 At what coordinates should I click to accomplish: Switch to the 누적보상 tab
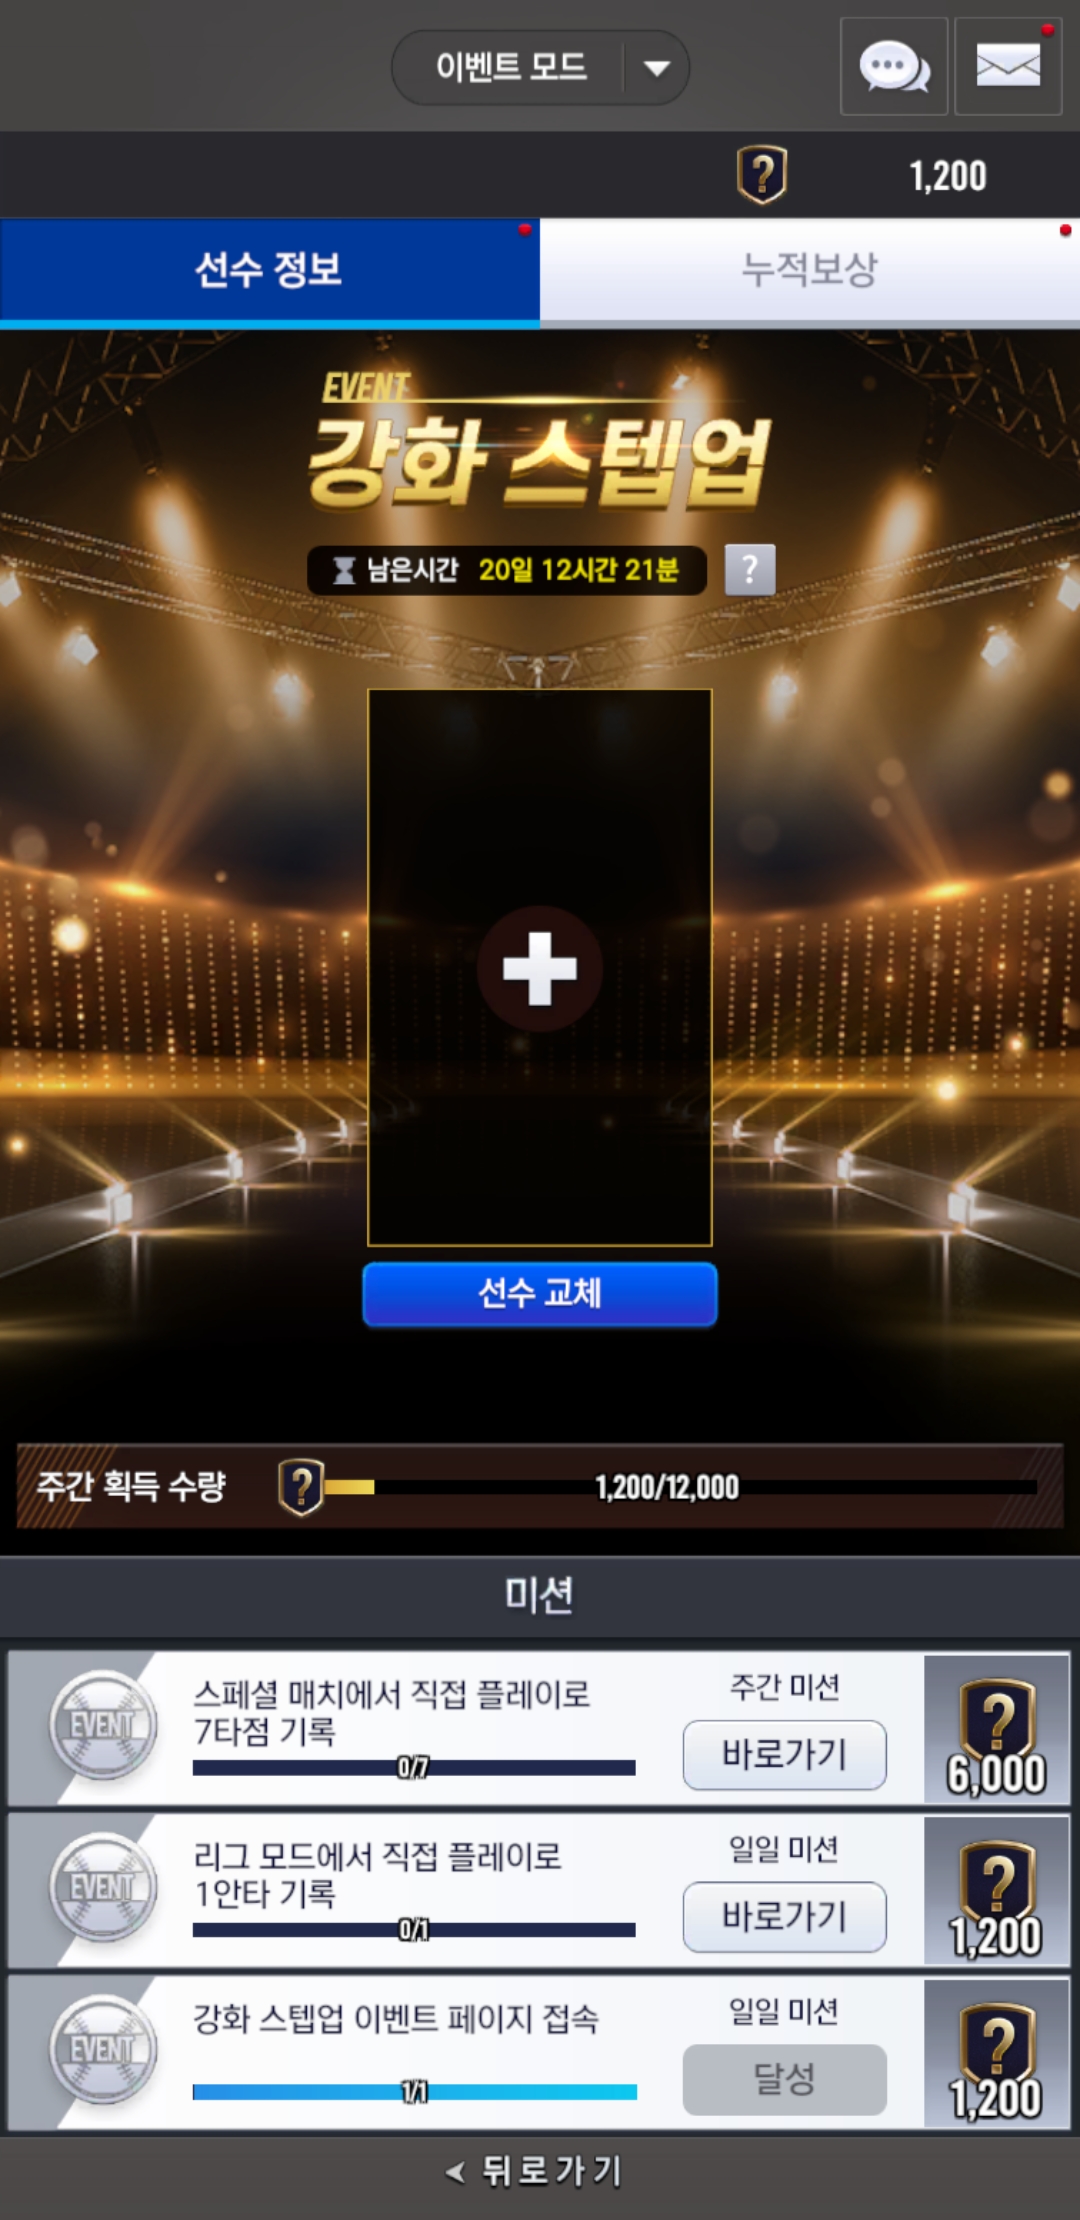tap(810, 270)
